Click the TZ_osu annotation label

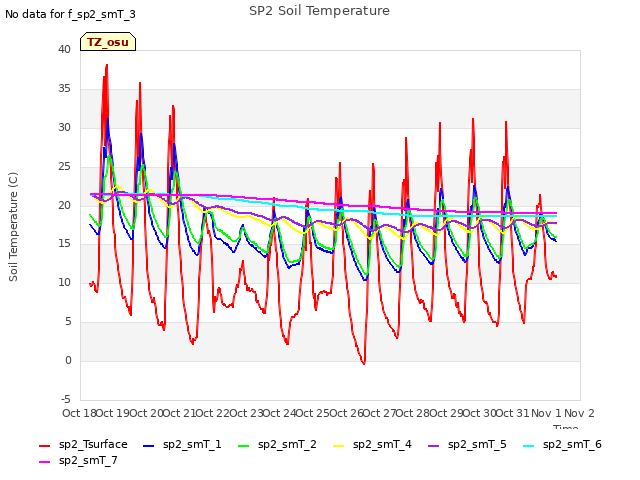[x=108, y=42]
